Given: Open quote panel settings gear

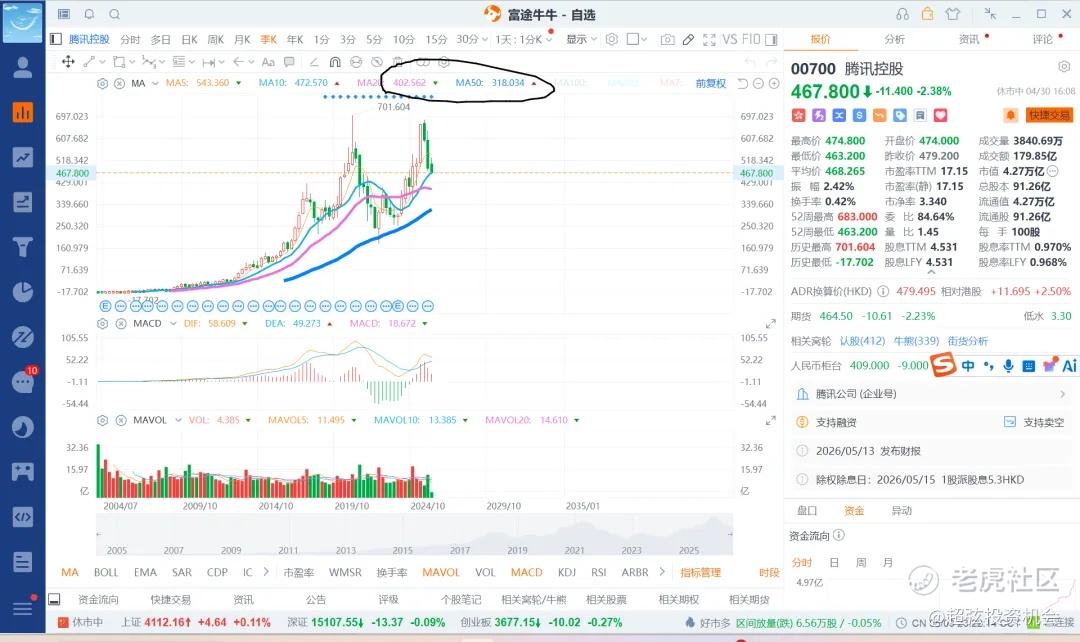Looking at the screenshot, I should (x=1064, y=67).
